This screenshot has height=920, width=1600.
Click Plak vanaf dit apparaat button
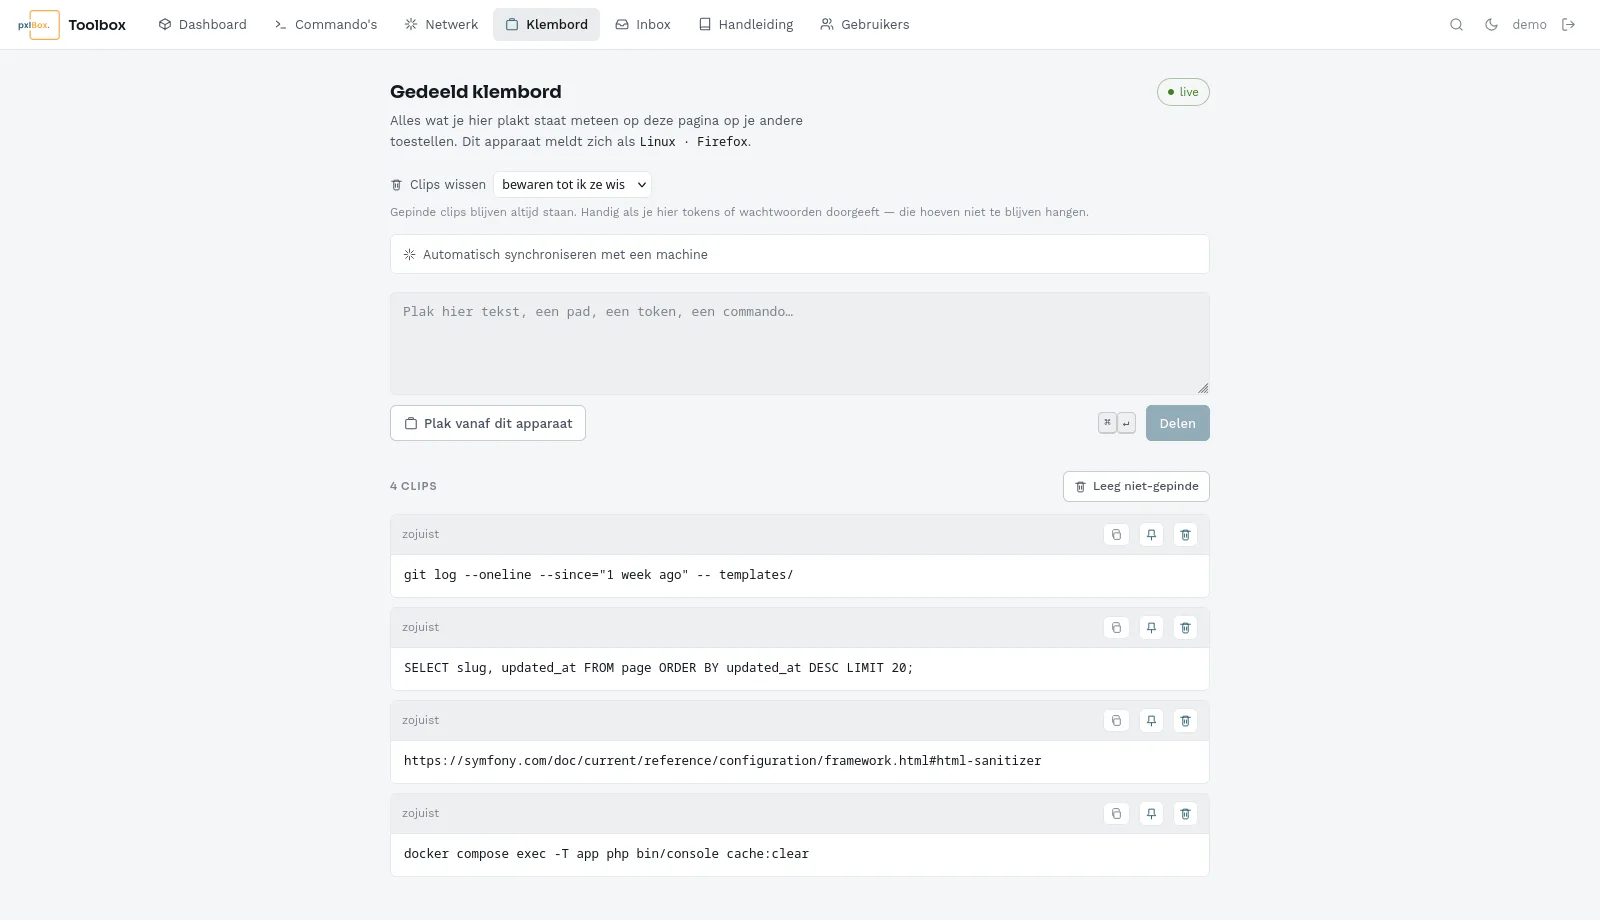[x=488, y=423]
